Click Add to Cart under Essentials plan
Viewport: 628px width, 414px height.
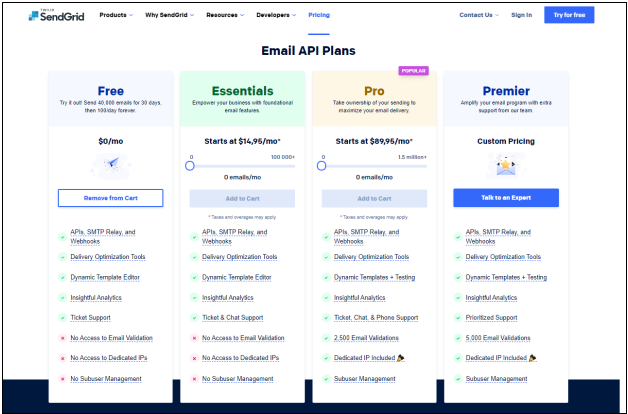(x=242, y=198)
